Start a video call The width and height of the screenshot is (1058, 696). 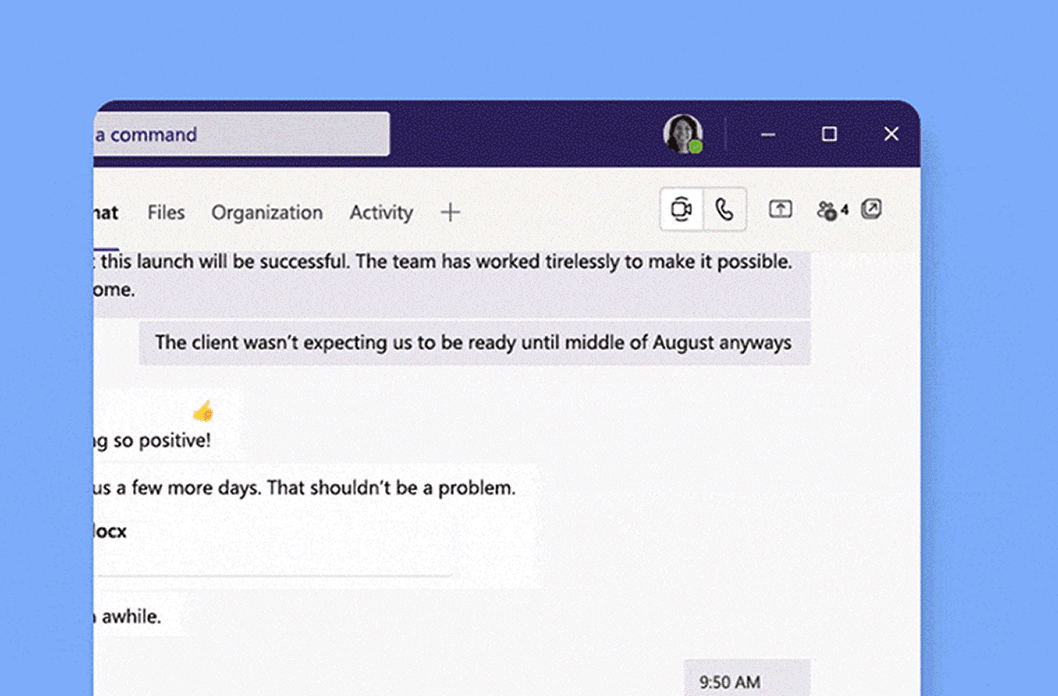pos(681,210)
